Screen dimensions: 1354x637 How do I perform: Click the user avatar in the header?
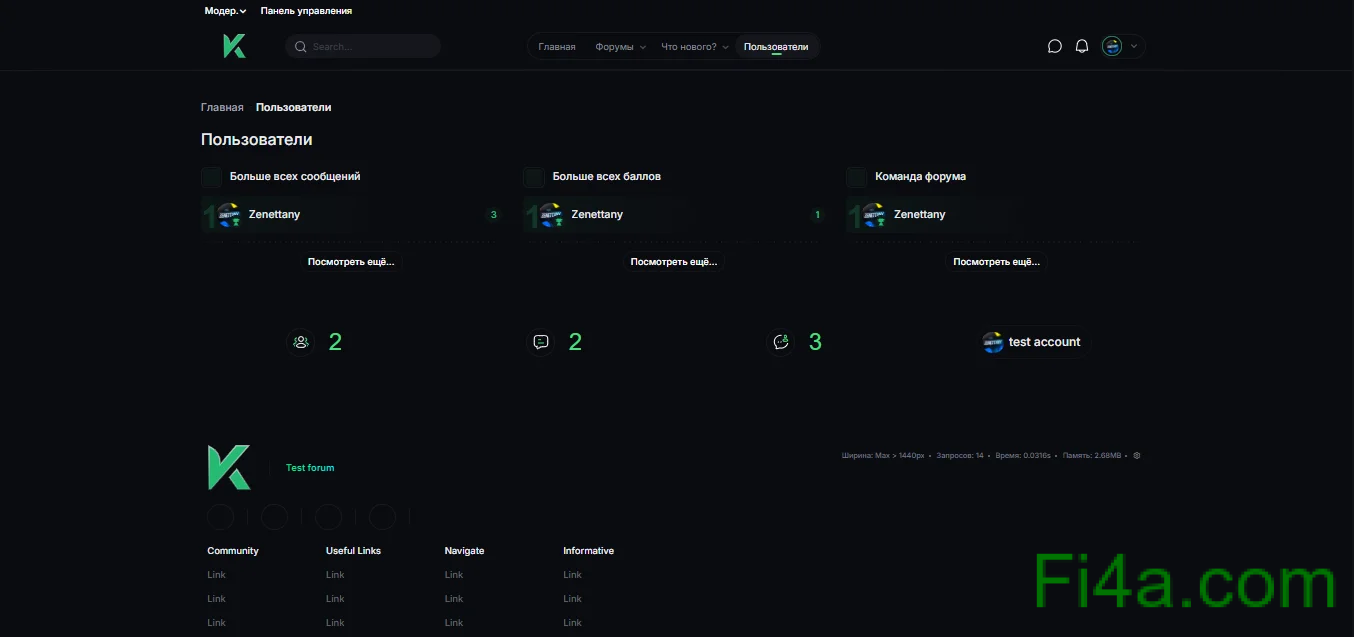[x=1112, y=46]
